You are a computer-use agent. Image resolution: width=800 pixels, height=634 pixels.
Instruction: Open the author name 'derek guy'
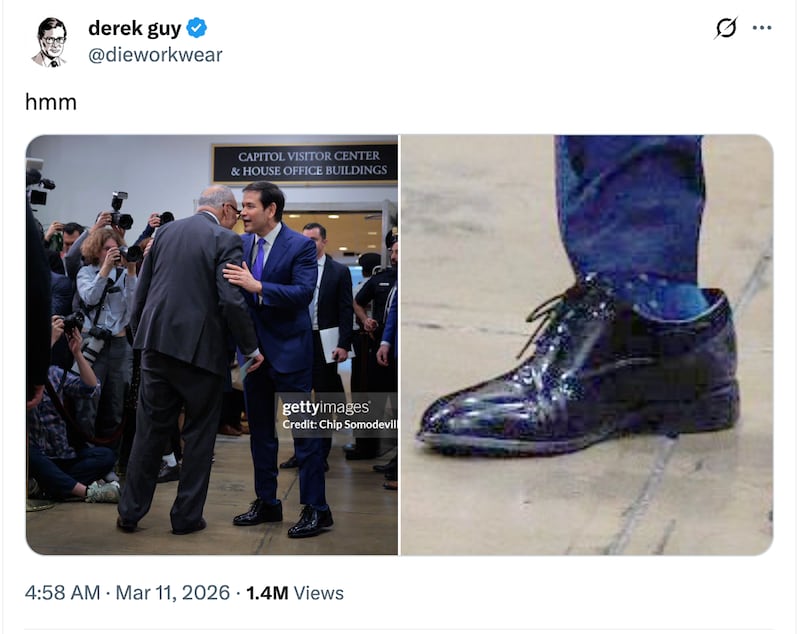point(138,28)
